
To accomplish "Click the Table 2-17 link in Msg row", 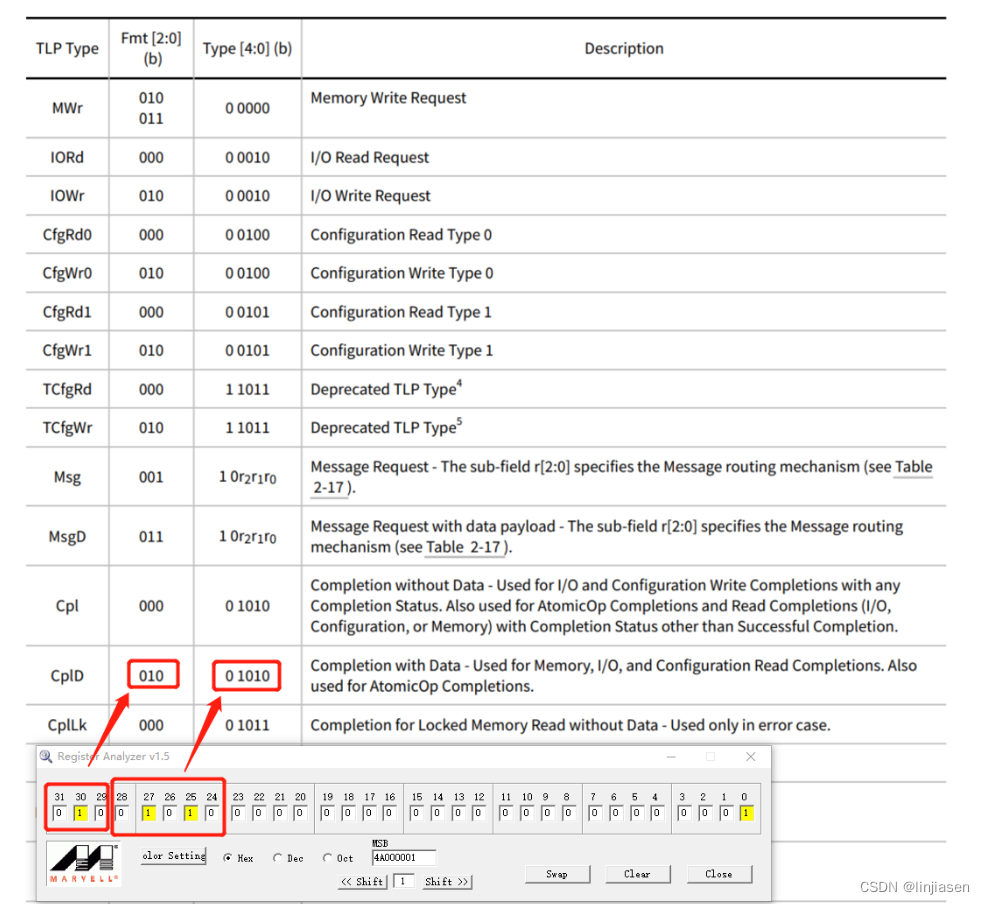I will tap(913, 467).
